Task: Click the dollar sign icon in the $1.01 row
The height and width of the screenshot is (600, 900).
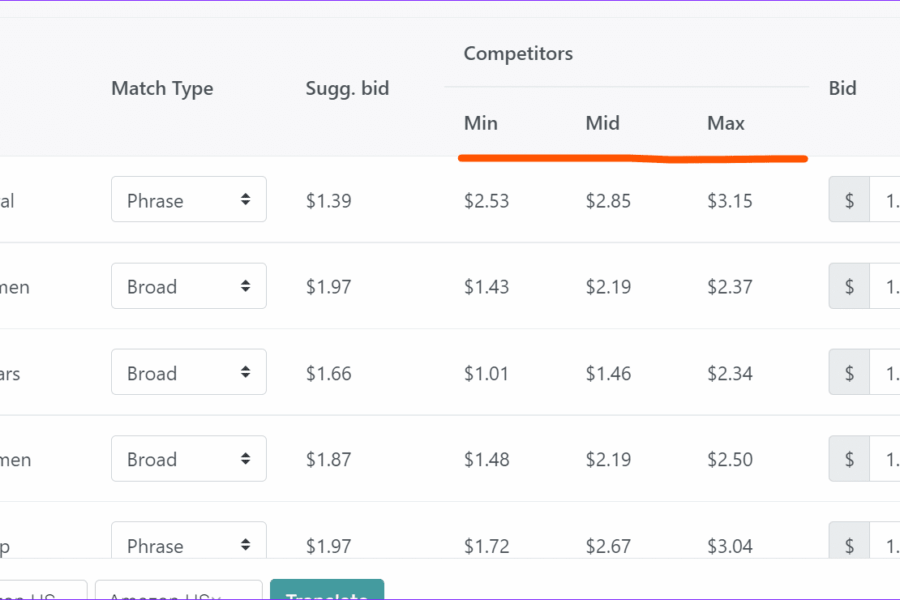Action: point(849,372)
